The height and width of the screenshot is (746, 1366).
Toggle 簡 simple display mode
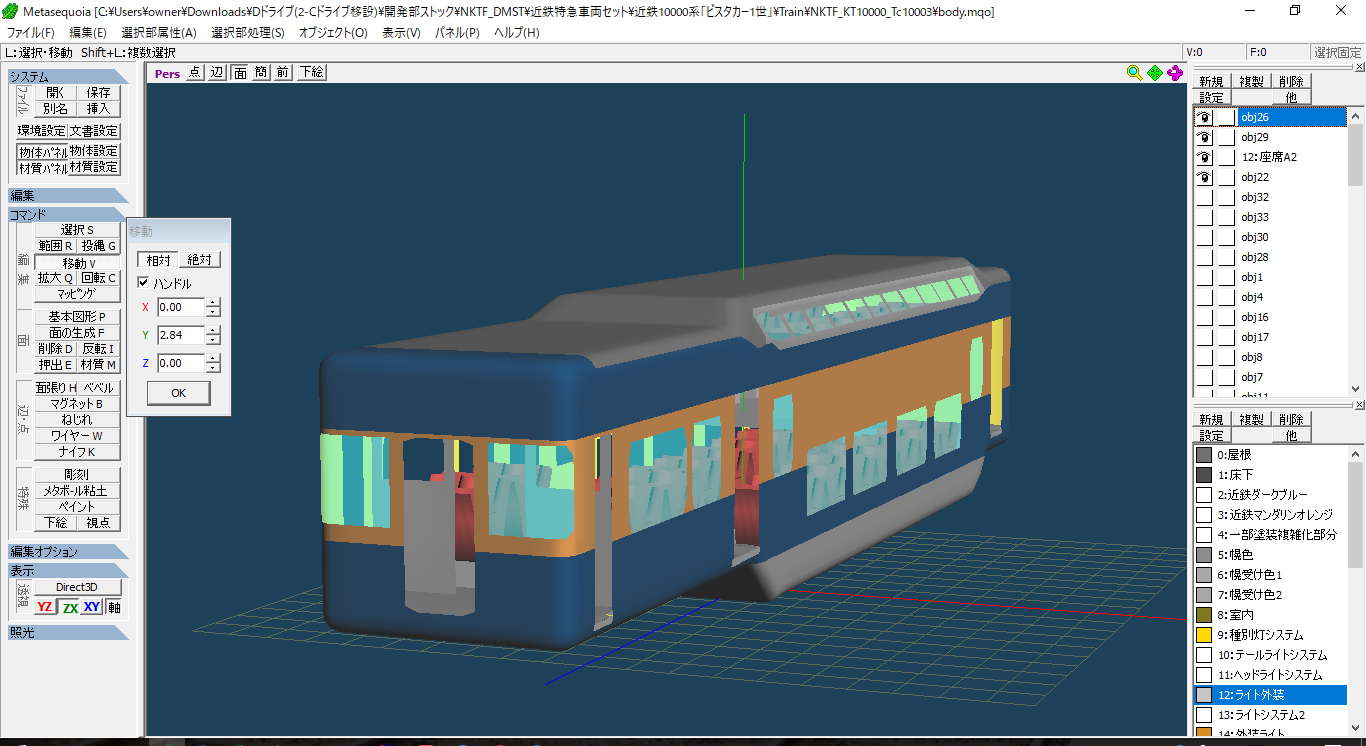point(261,72)
